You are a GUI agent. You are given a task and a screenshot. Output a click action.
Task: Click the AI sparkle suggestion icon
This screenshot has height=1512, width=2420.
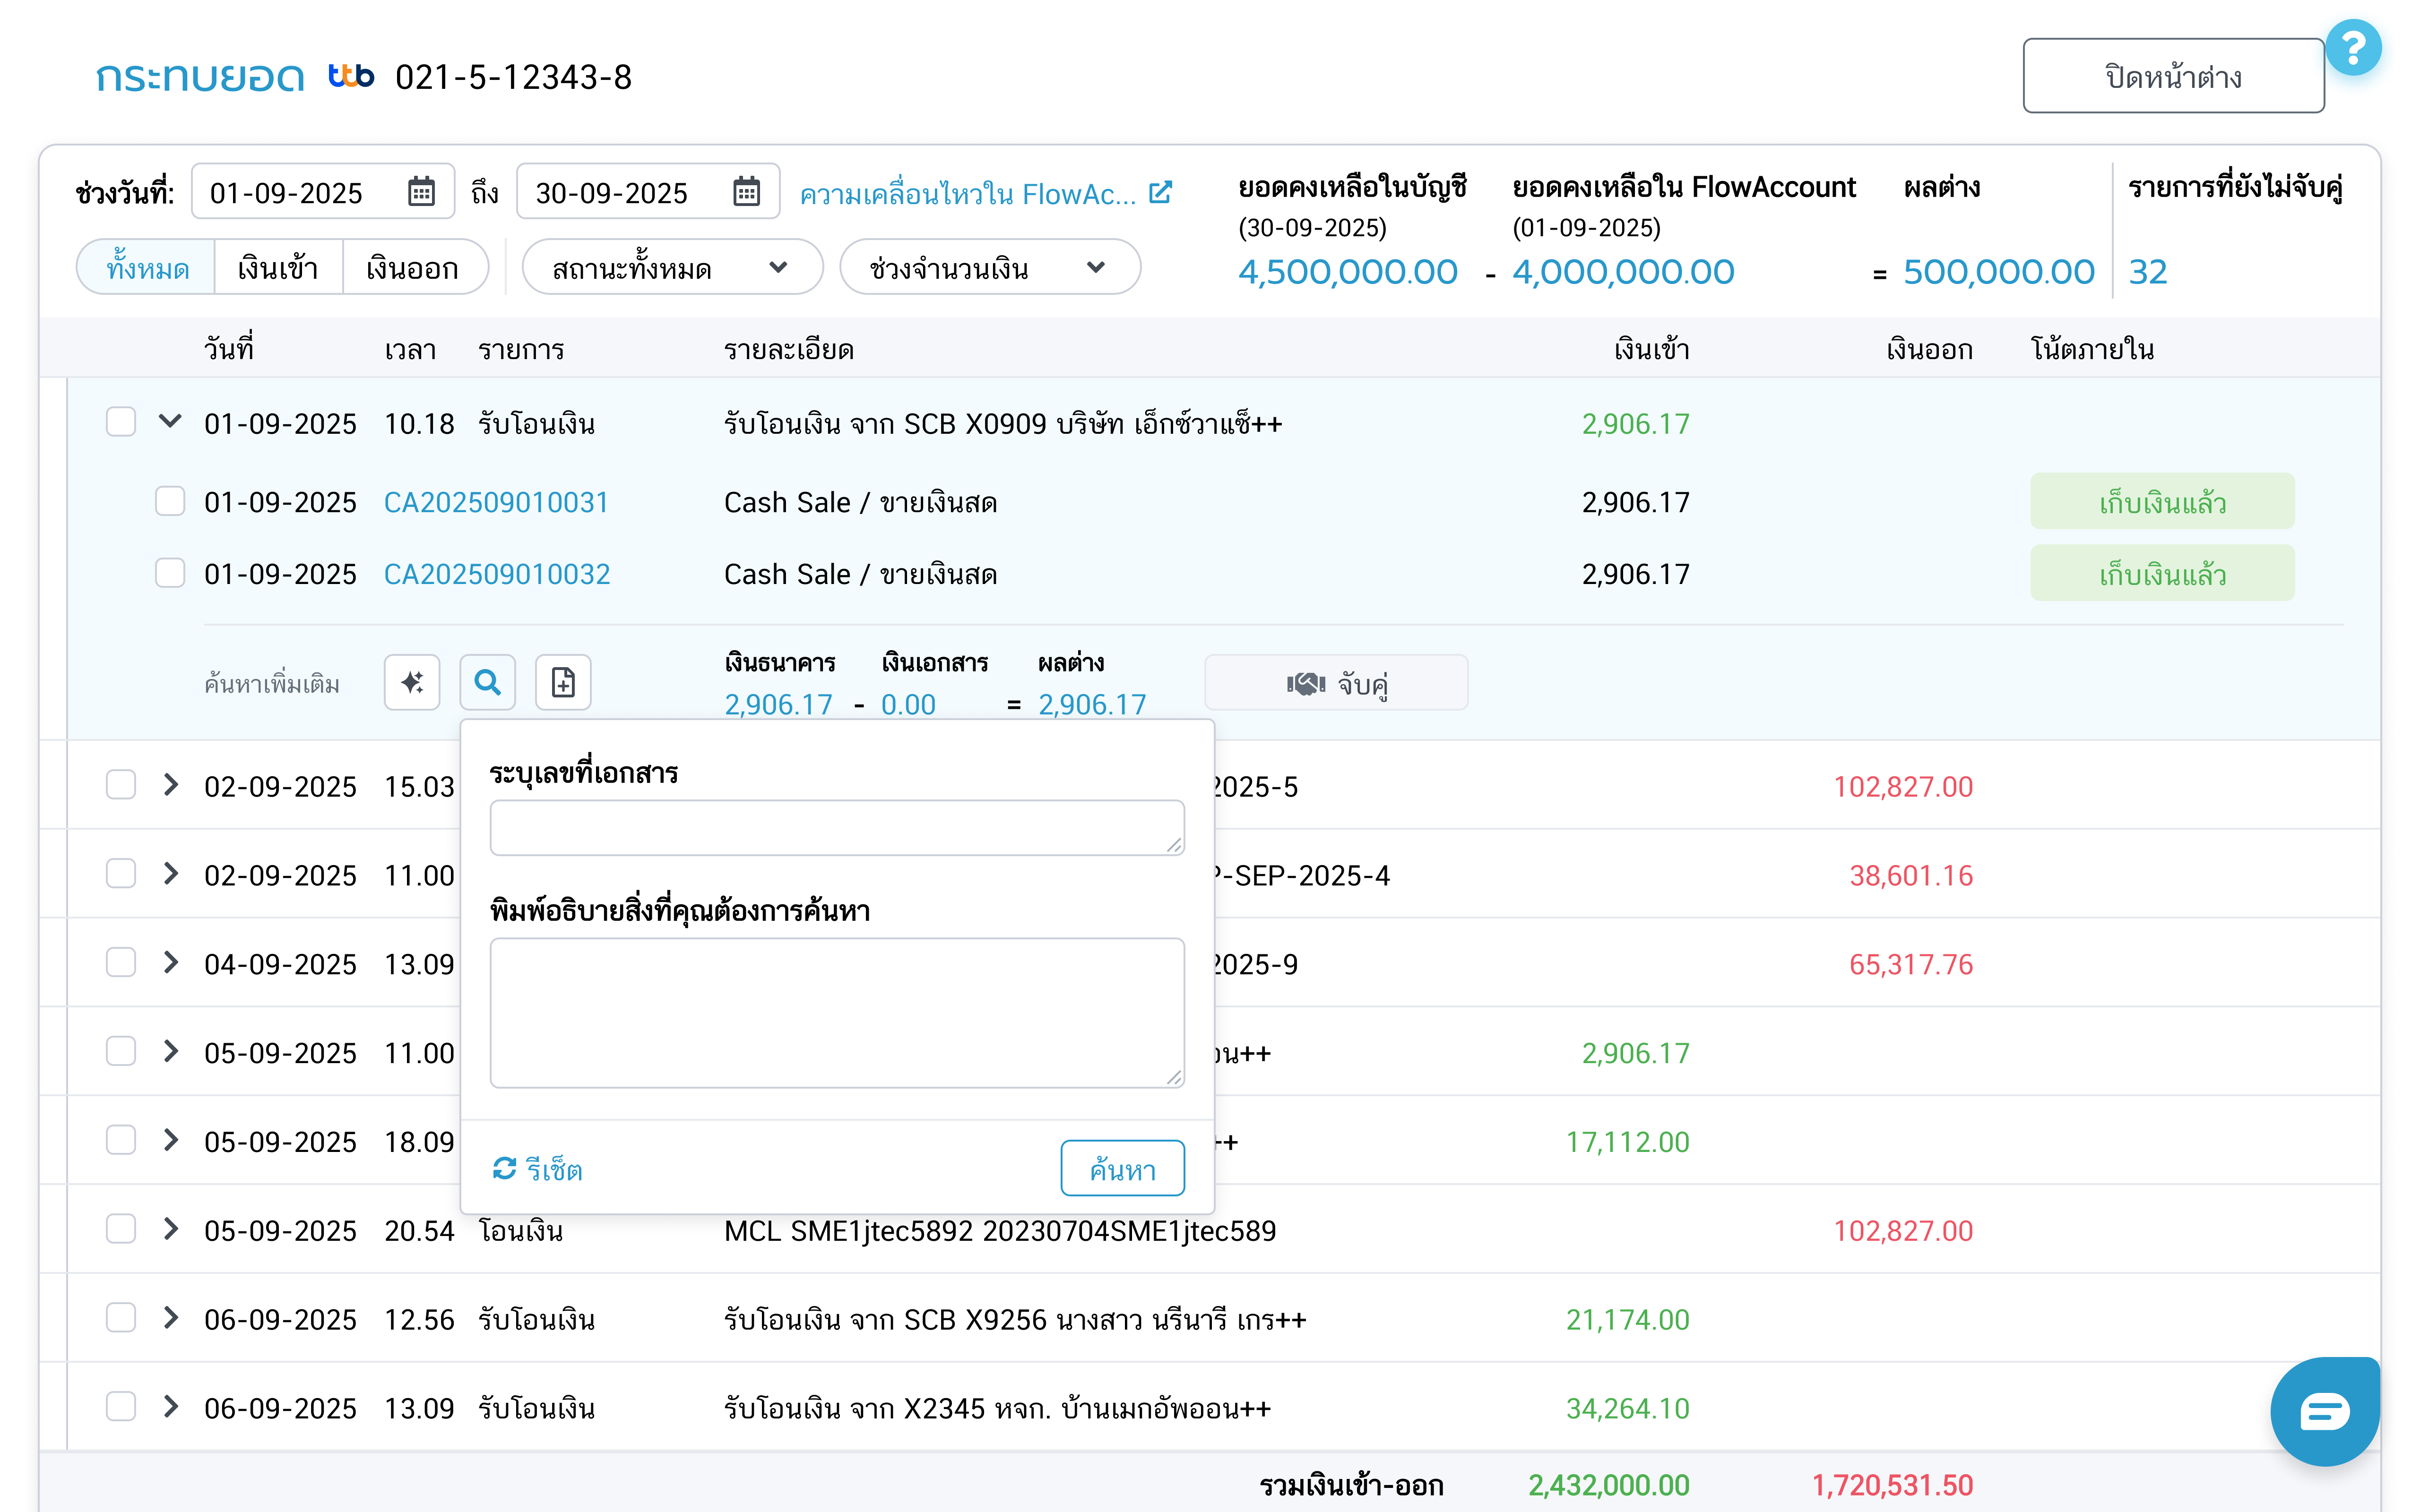(411, 683)
